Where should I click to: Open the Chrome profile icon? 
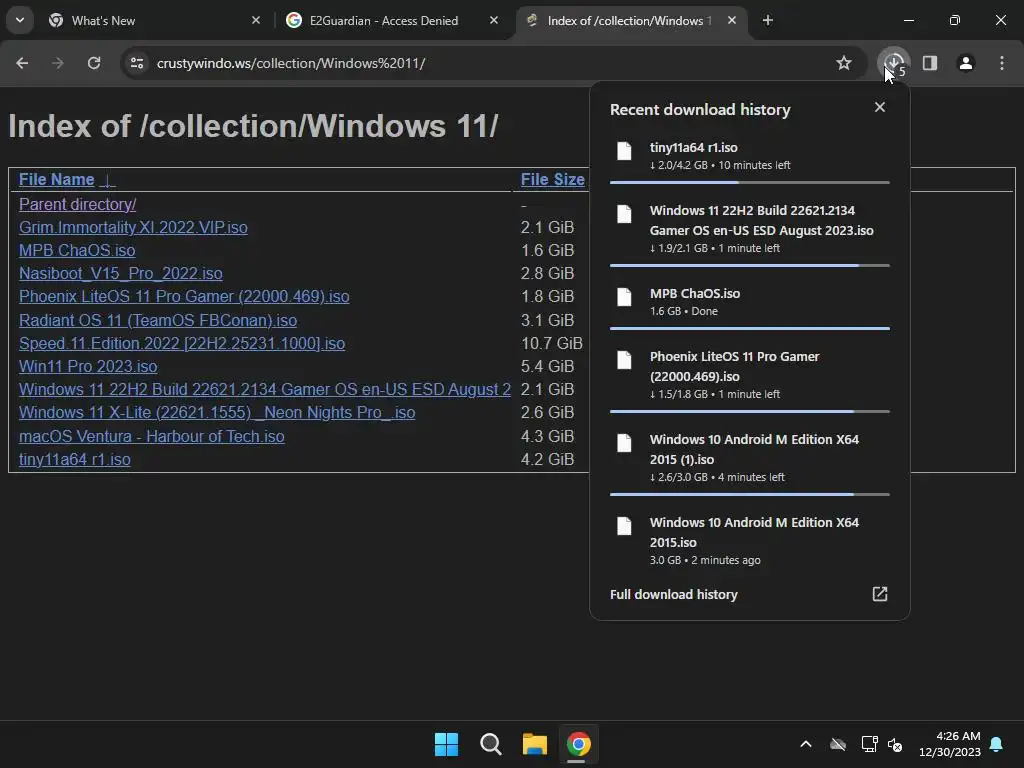(966, 63)
